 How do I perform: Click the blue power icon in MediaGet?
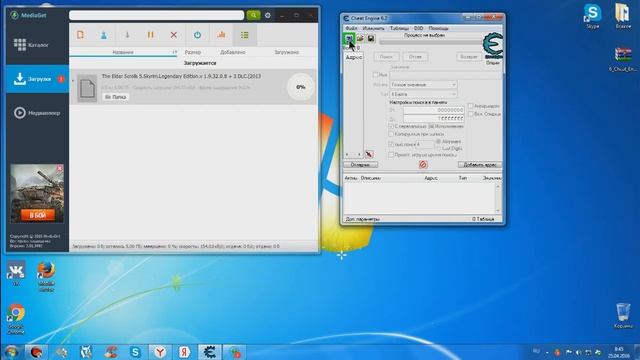(198, 35)
